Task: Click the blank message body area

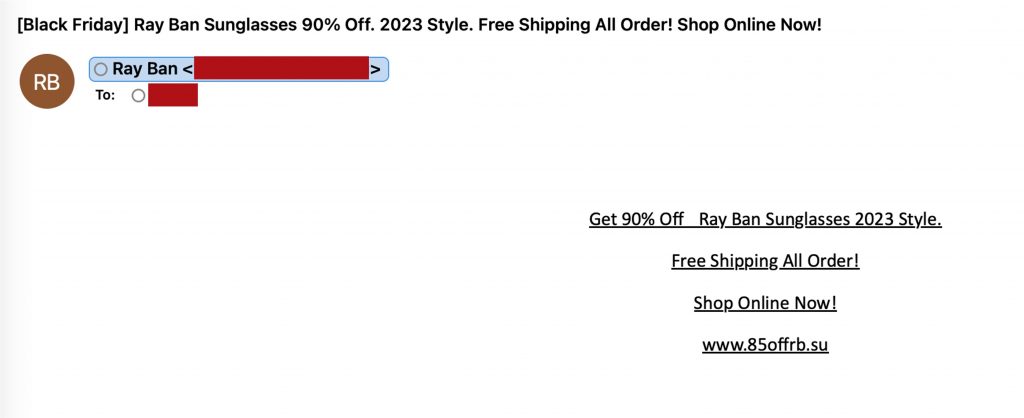Action: pyautogui.click(x=300, y=280)
